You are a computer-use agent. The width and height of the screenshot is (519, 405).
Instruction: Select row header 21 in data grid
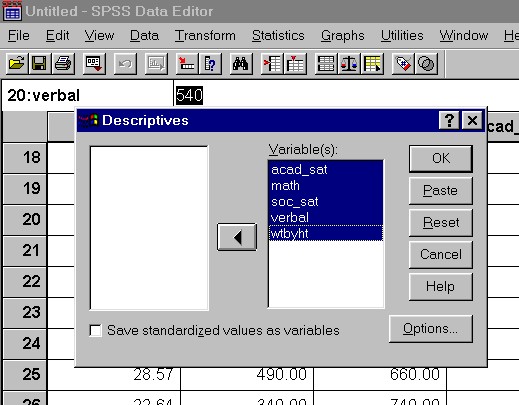[x=25, y=250]
